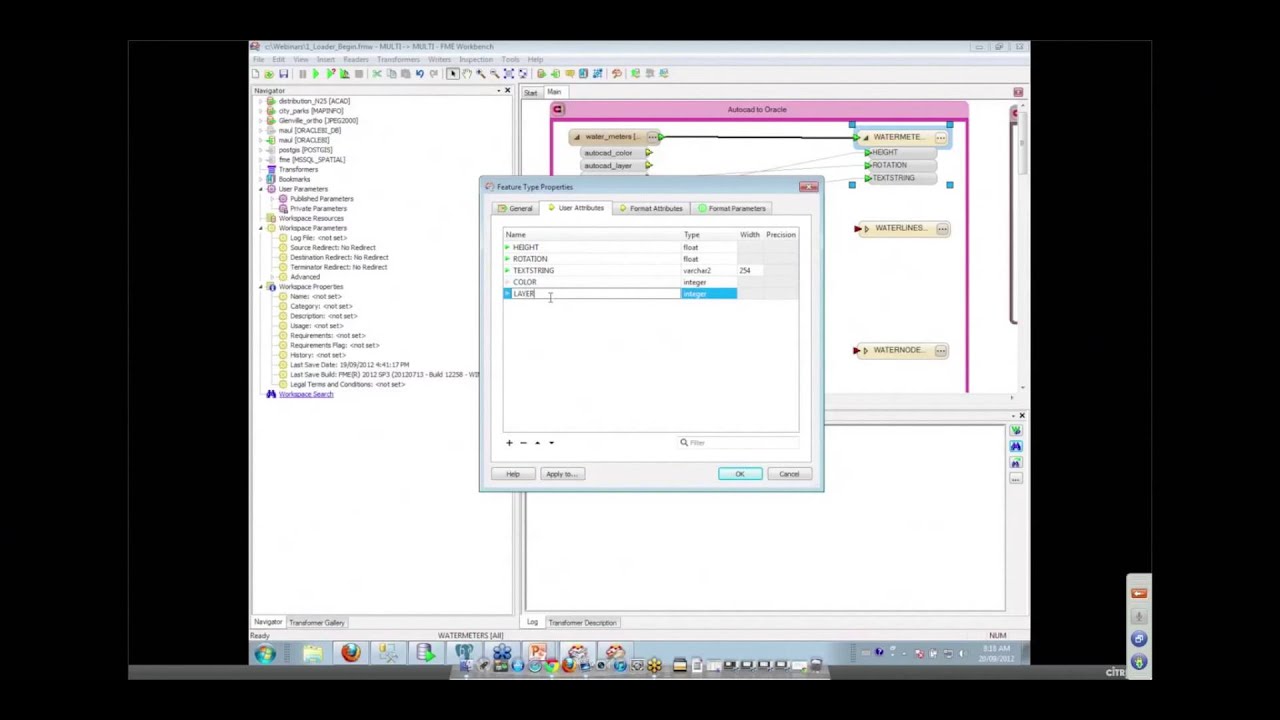
Task: Click the 254 width cell
Action: tap(749, 270)
